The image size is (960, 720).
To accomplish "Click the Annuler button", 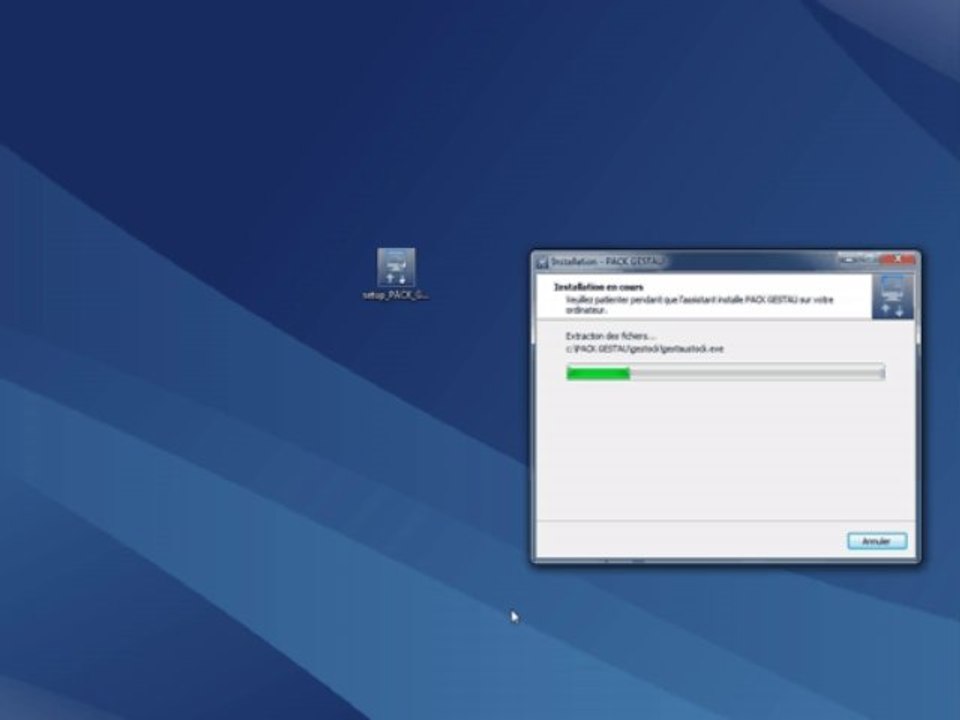I will click(x=877, y=541).
